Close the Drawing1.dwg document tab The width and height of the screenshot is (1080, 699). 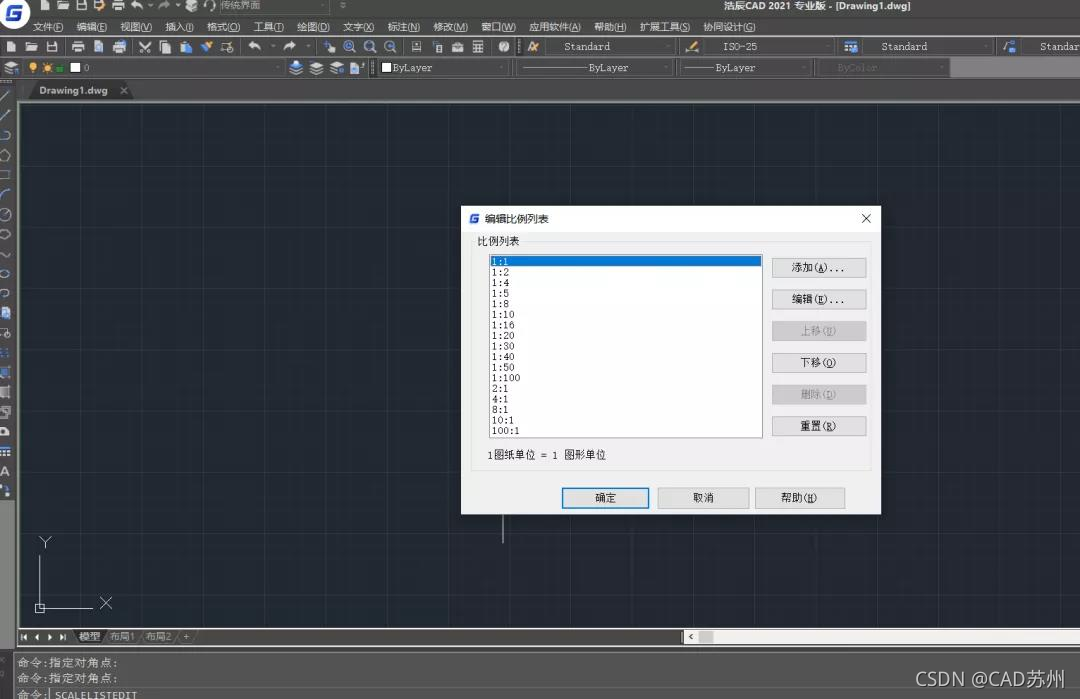click(x=124, y=90)
